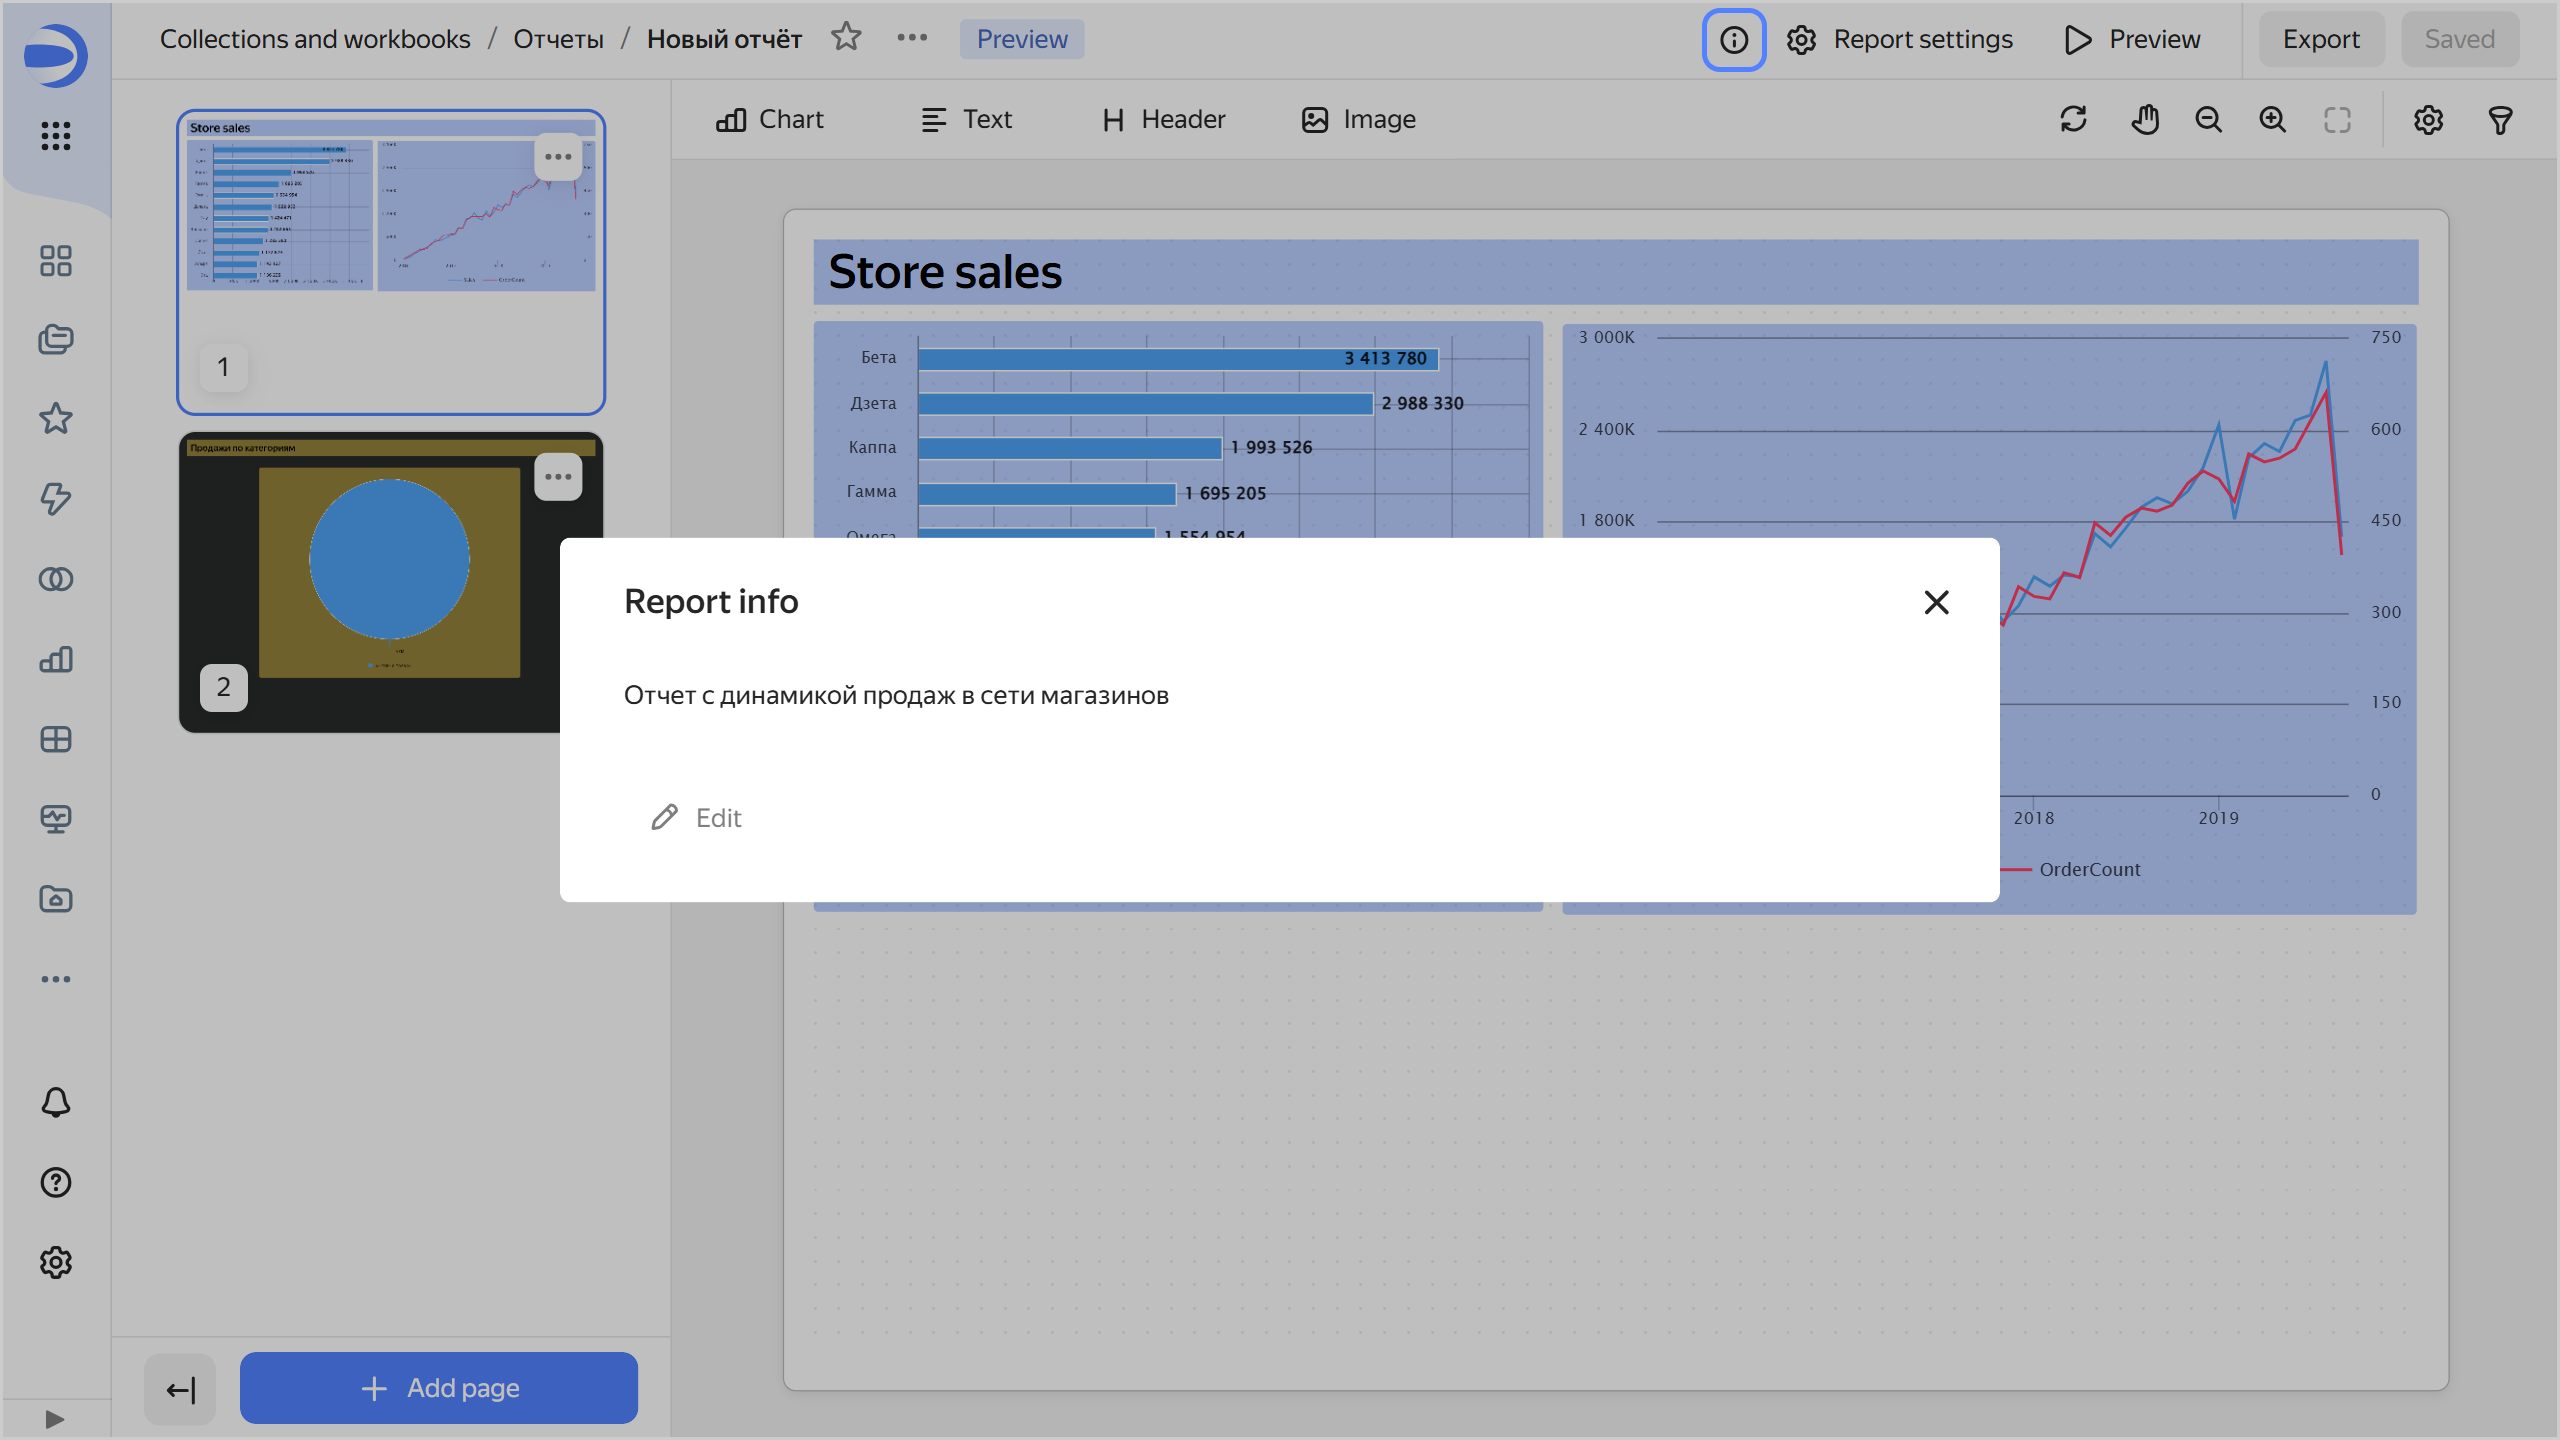Click the zoom out magnifier
The width and height of the screenshot is (2560, 1440).
(2208, 120)
